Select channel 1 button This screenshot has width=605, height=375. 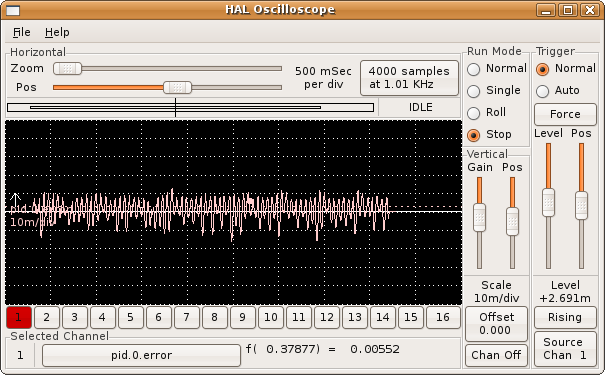pos(18,318)
